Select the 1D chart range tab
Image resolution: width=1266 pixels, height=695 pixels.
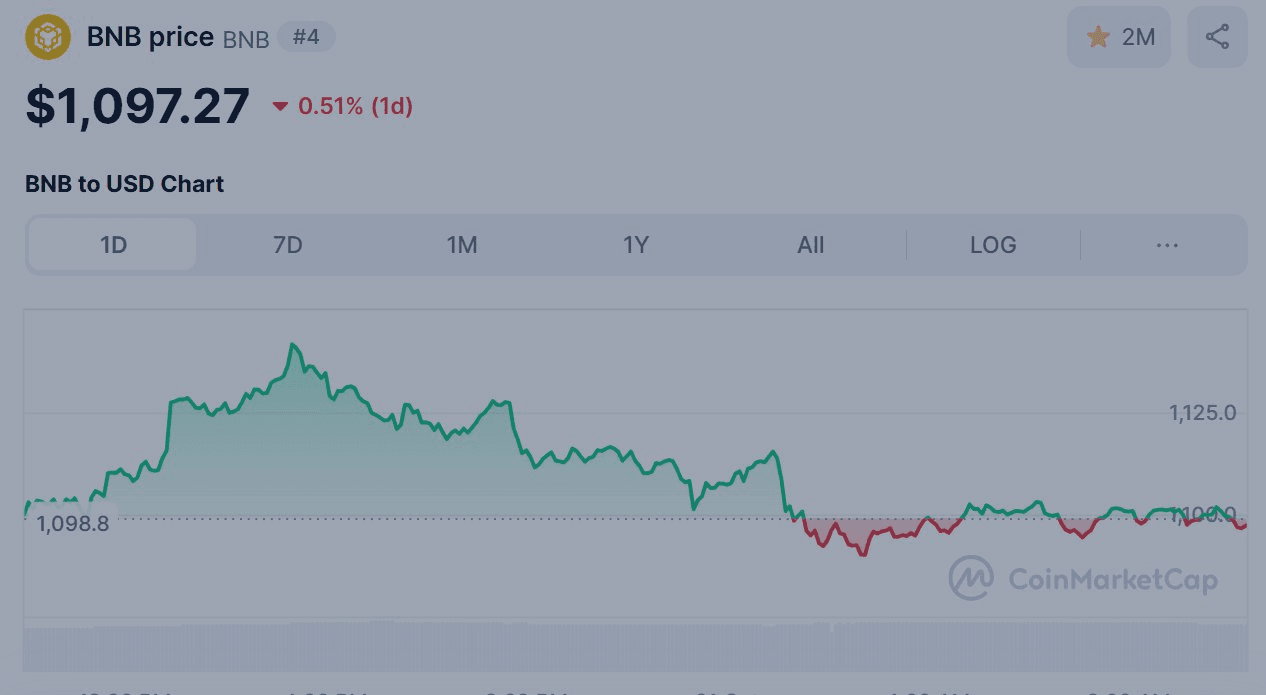point(113,245)
